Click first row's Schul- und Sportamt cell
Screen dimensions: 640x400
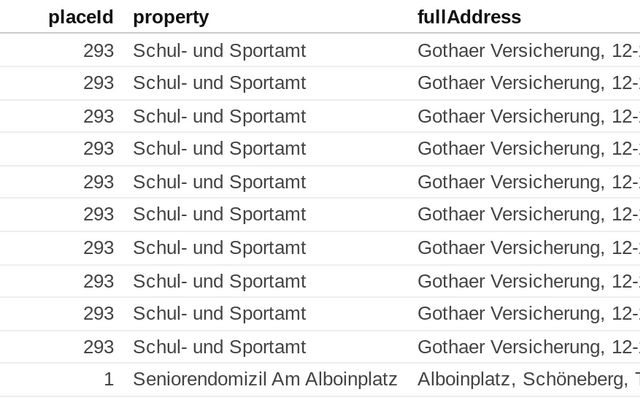click(x=219, y=50)
